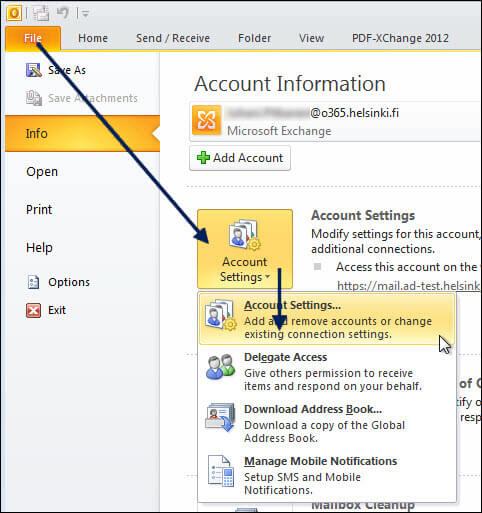Open the PDF-XChange 2012 tab
The height and width of the screenshot is (513, 482).
(x=400, y=38)
